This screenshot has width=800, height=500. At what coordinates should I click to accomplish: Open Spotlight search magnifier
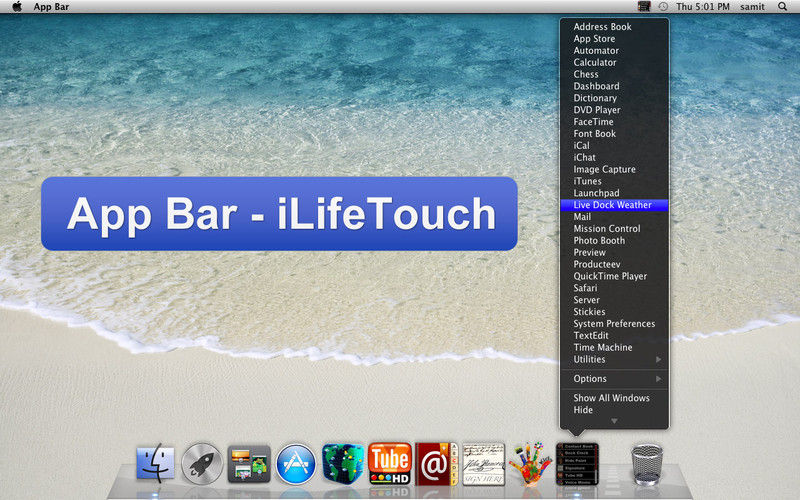click(782, 7)
